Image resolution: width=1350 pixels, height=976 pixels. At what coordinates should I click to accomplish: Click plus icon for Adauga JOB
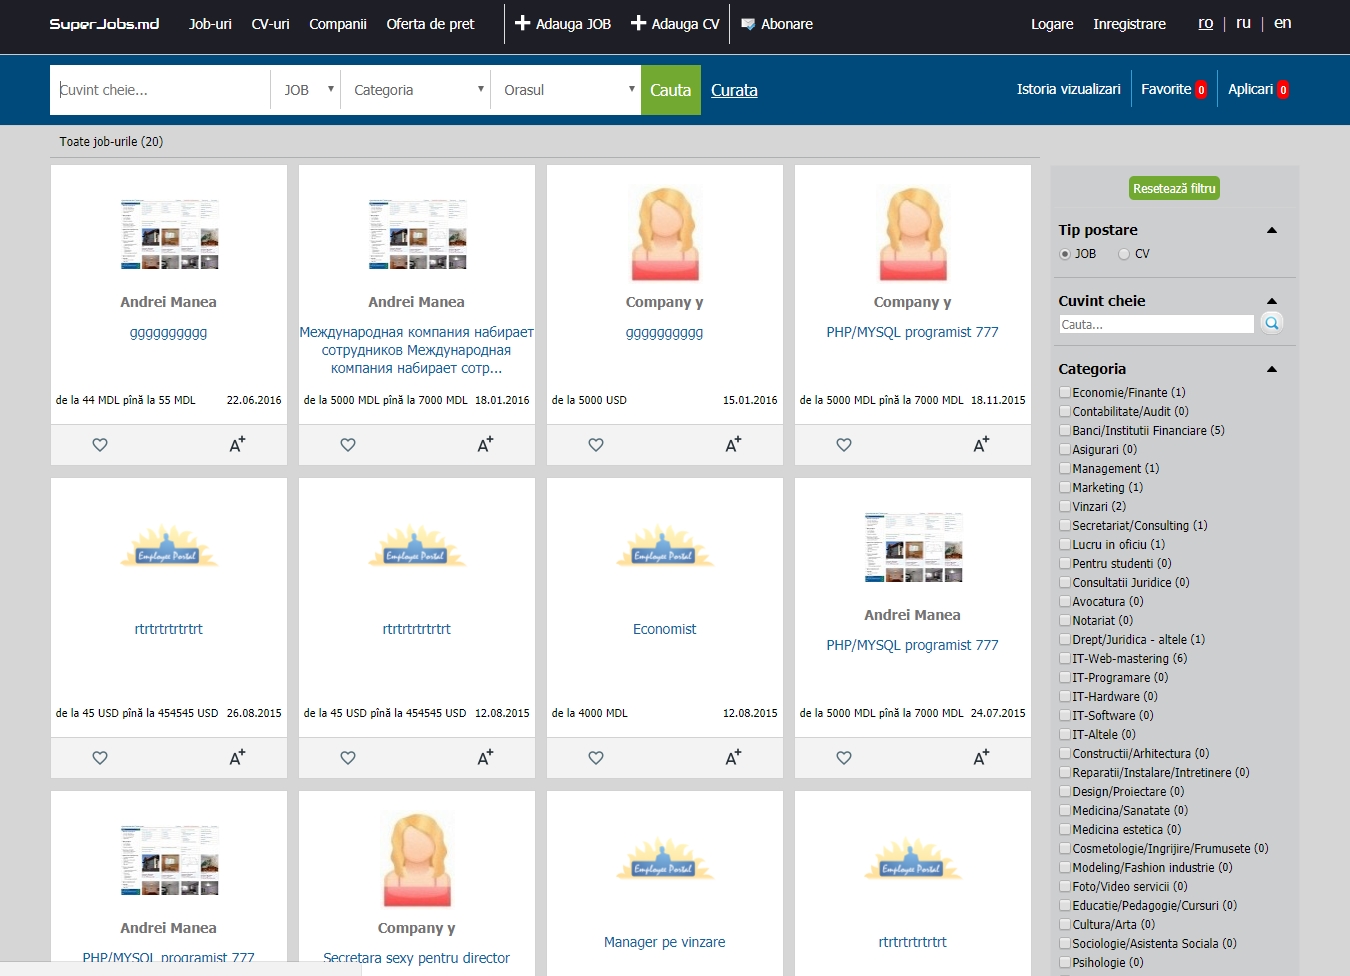click(522, 23)
